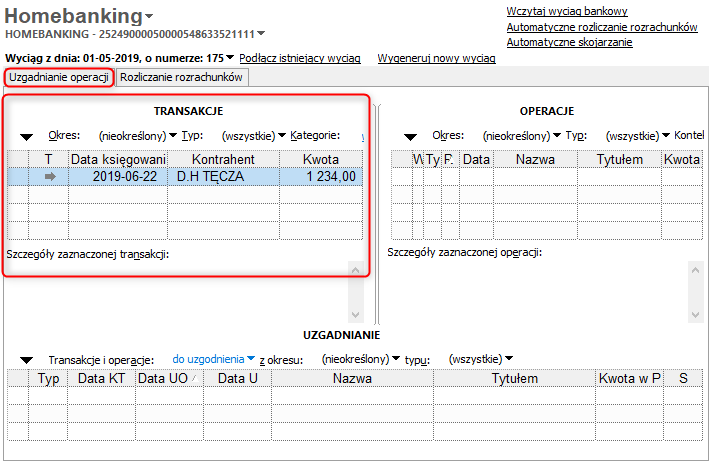The height and width of the screenshot is (465, 713).
Task: Click 'Automatyczne rozliczanie rozrachunków' link
Action: coord(602,27)
